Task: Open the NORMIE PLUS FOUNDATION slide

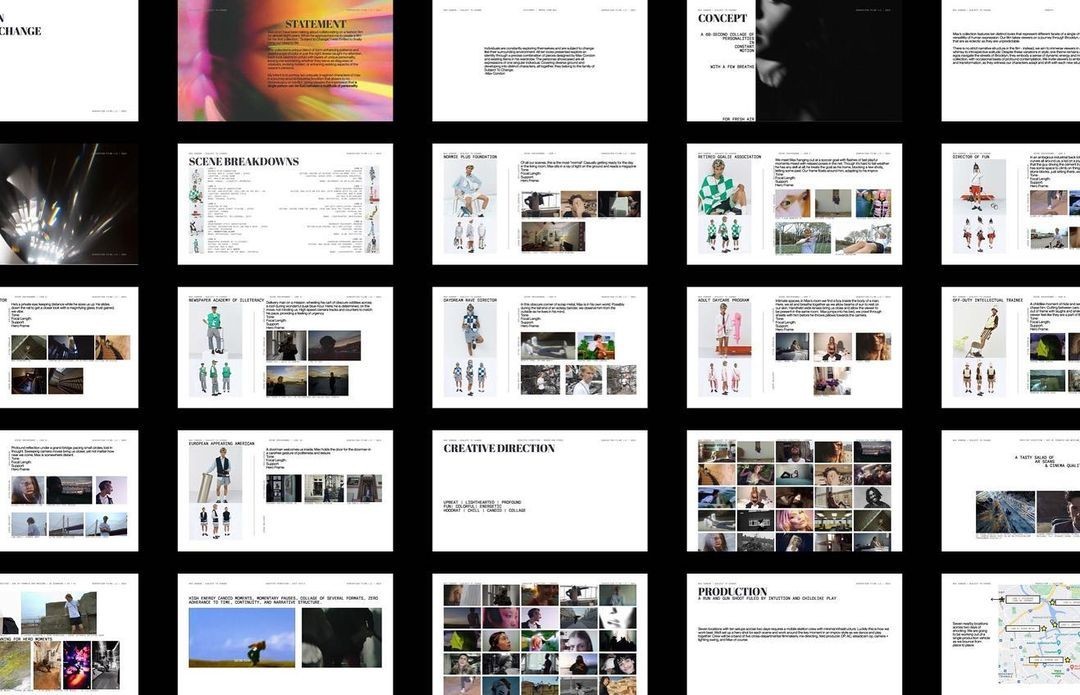Action: 540,204
